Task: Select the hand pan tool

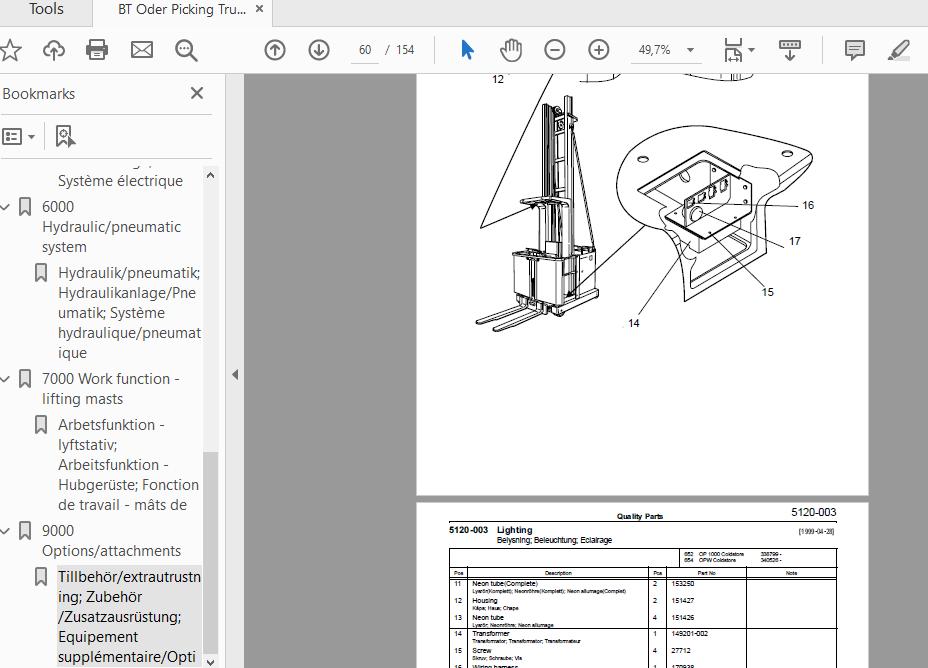Action: click(x=510, y=50)
